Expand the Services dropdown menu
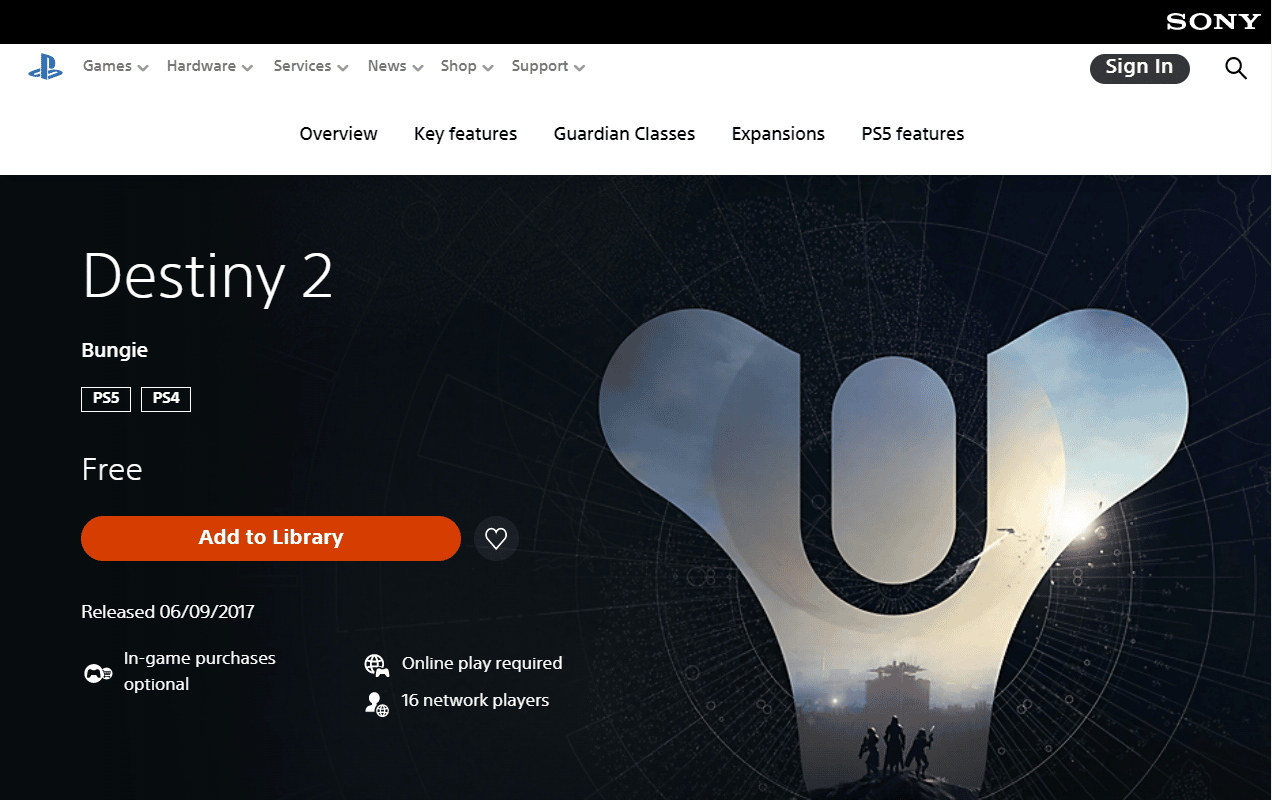 [310, 67]
